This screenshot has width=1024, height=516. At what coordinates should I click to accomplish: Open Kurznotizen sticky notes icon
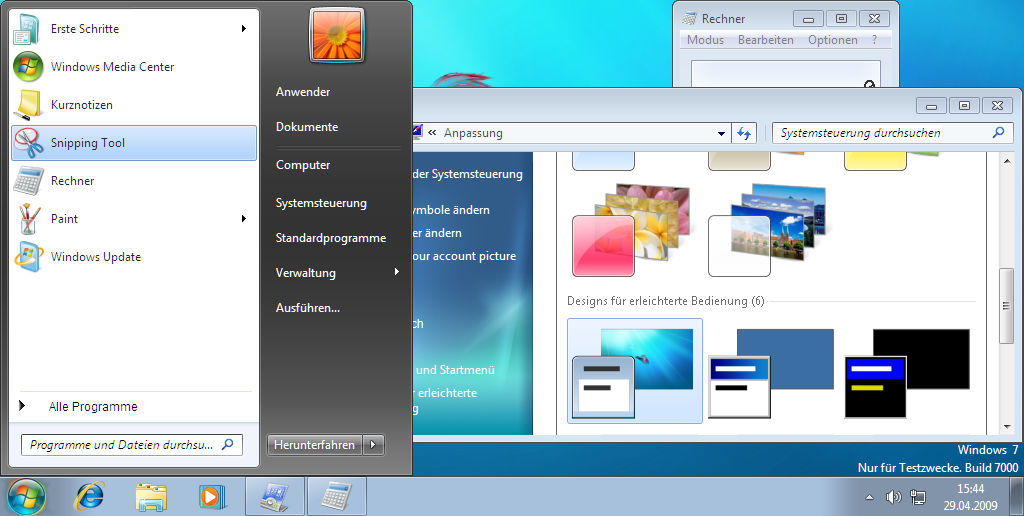tap(28, 105)
